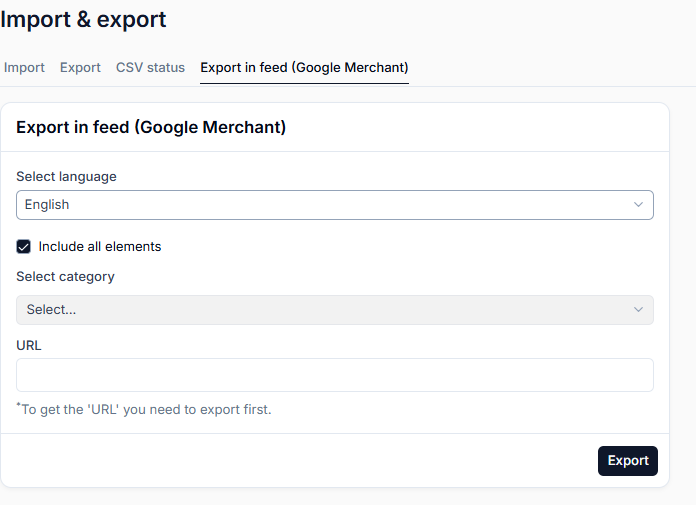Click the 'Select language' field label
Image resolution: width=696 pixels, height=505 pixels.
(x=67, y=177)
